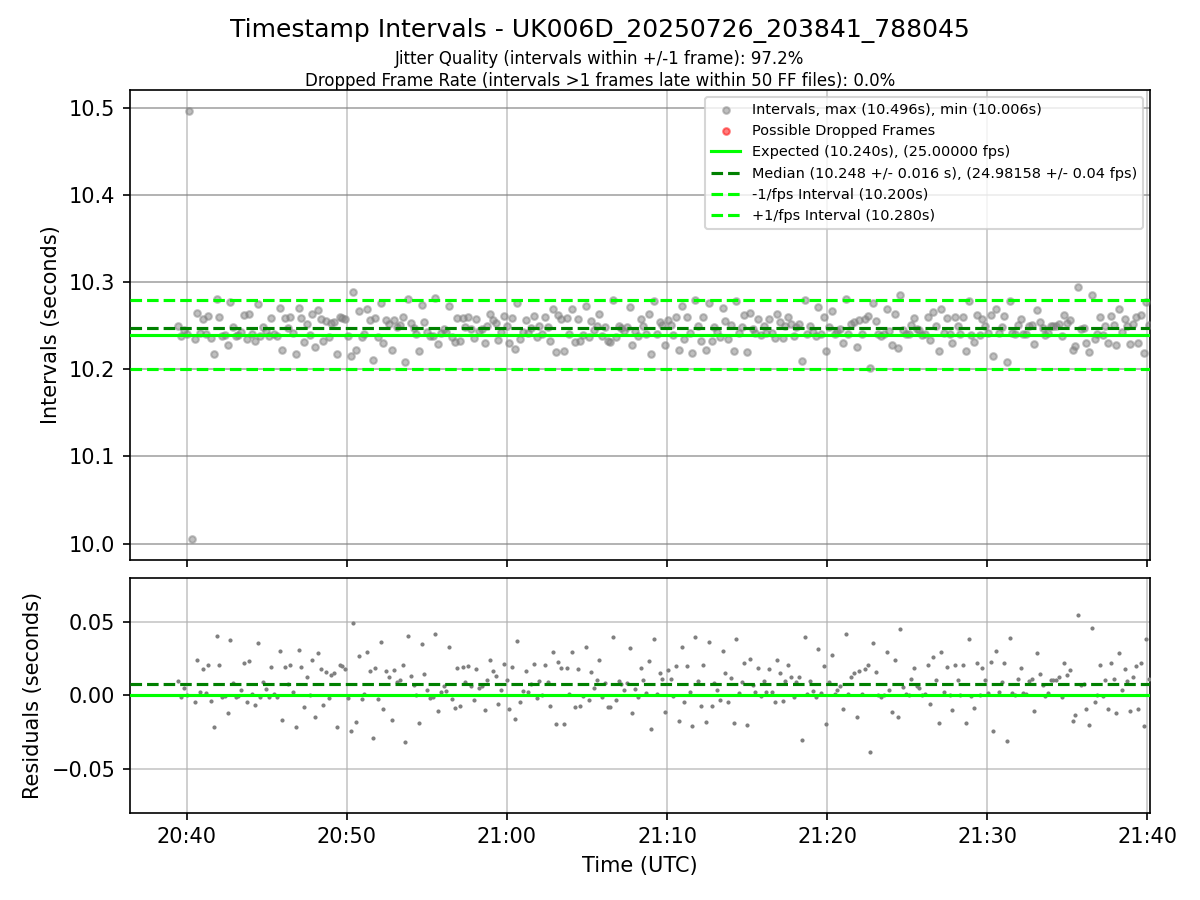Click the 21:30 time tick label

[988, 837]
